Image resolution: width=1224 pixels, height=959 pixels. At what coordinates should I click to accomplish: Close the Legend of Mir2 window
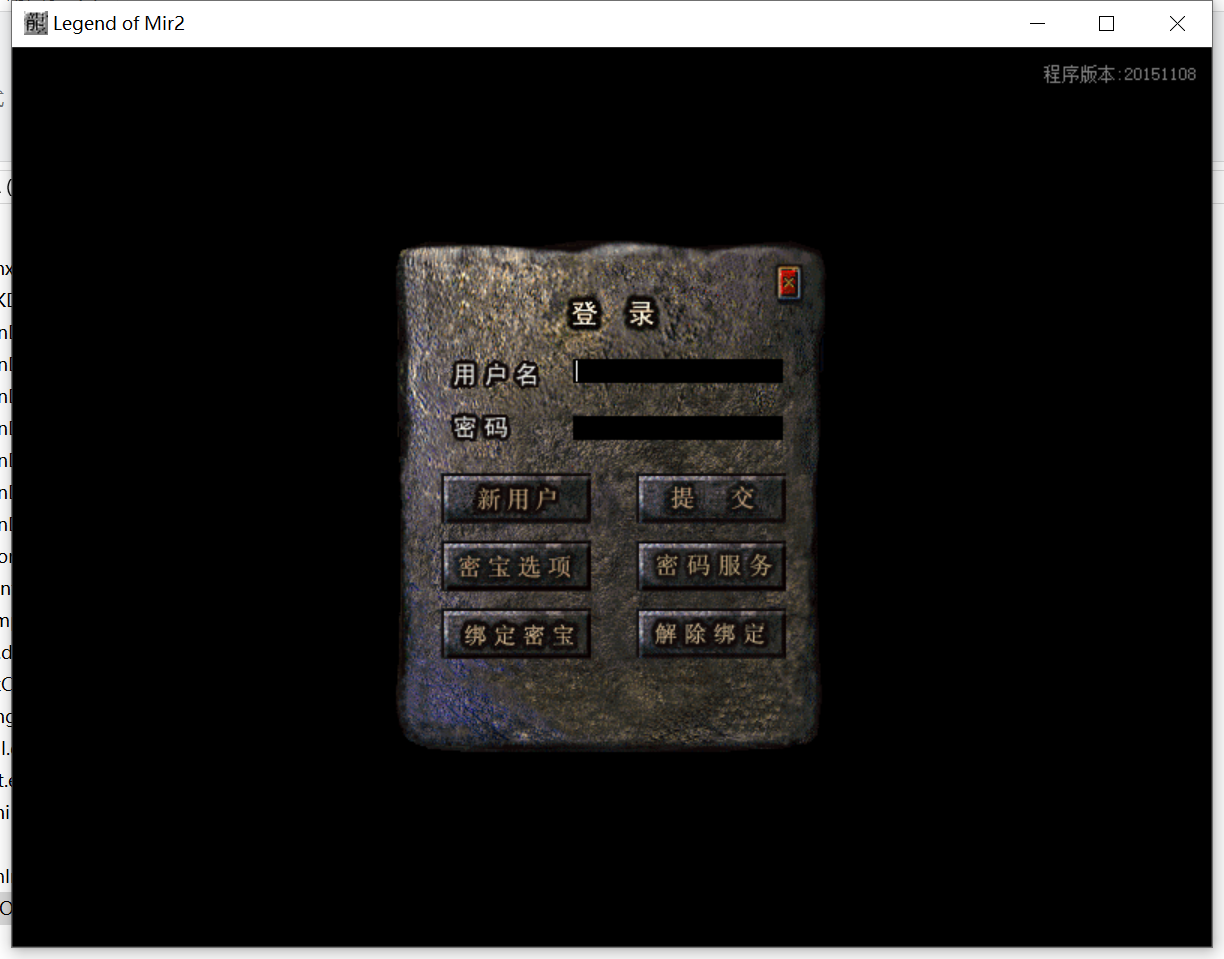point(1177,24)
